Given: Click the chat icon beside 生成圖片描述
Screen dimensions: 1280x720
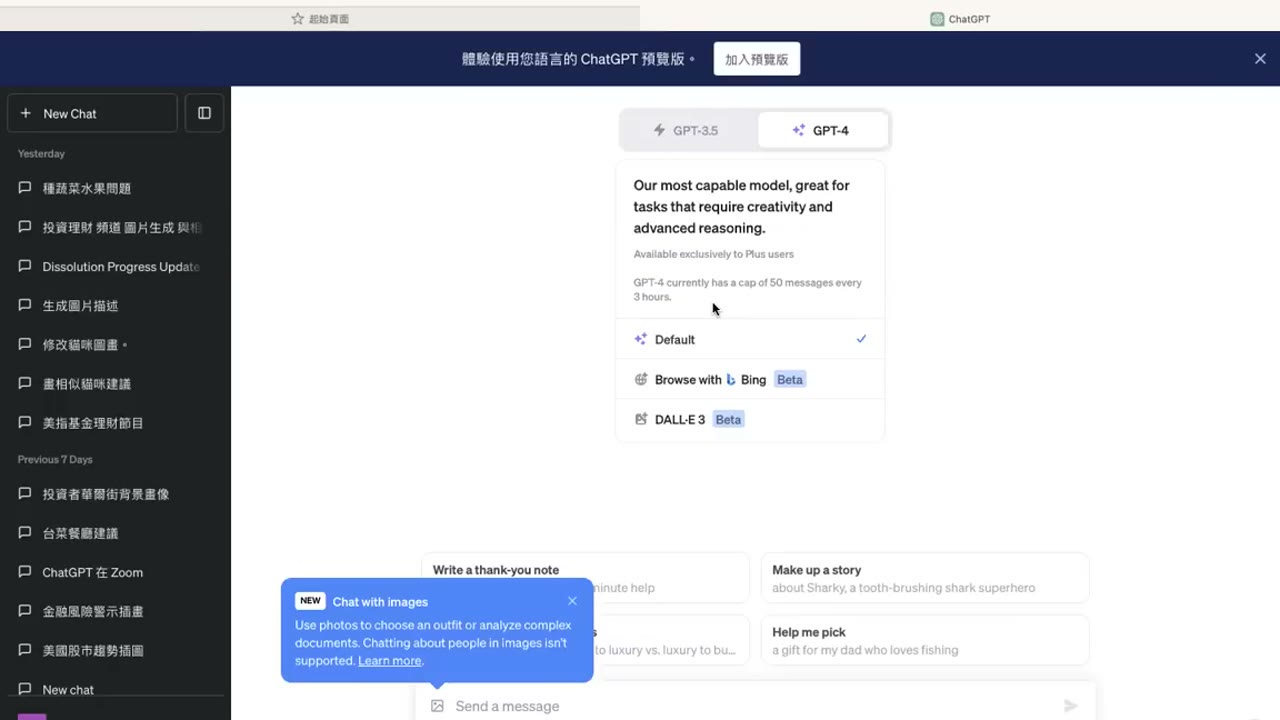Looking at the screenshot, I should coord(25,305).
